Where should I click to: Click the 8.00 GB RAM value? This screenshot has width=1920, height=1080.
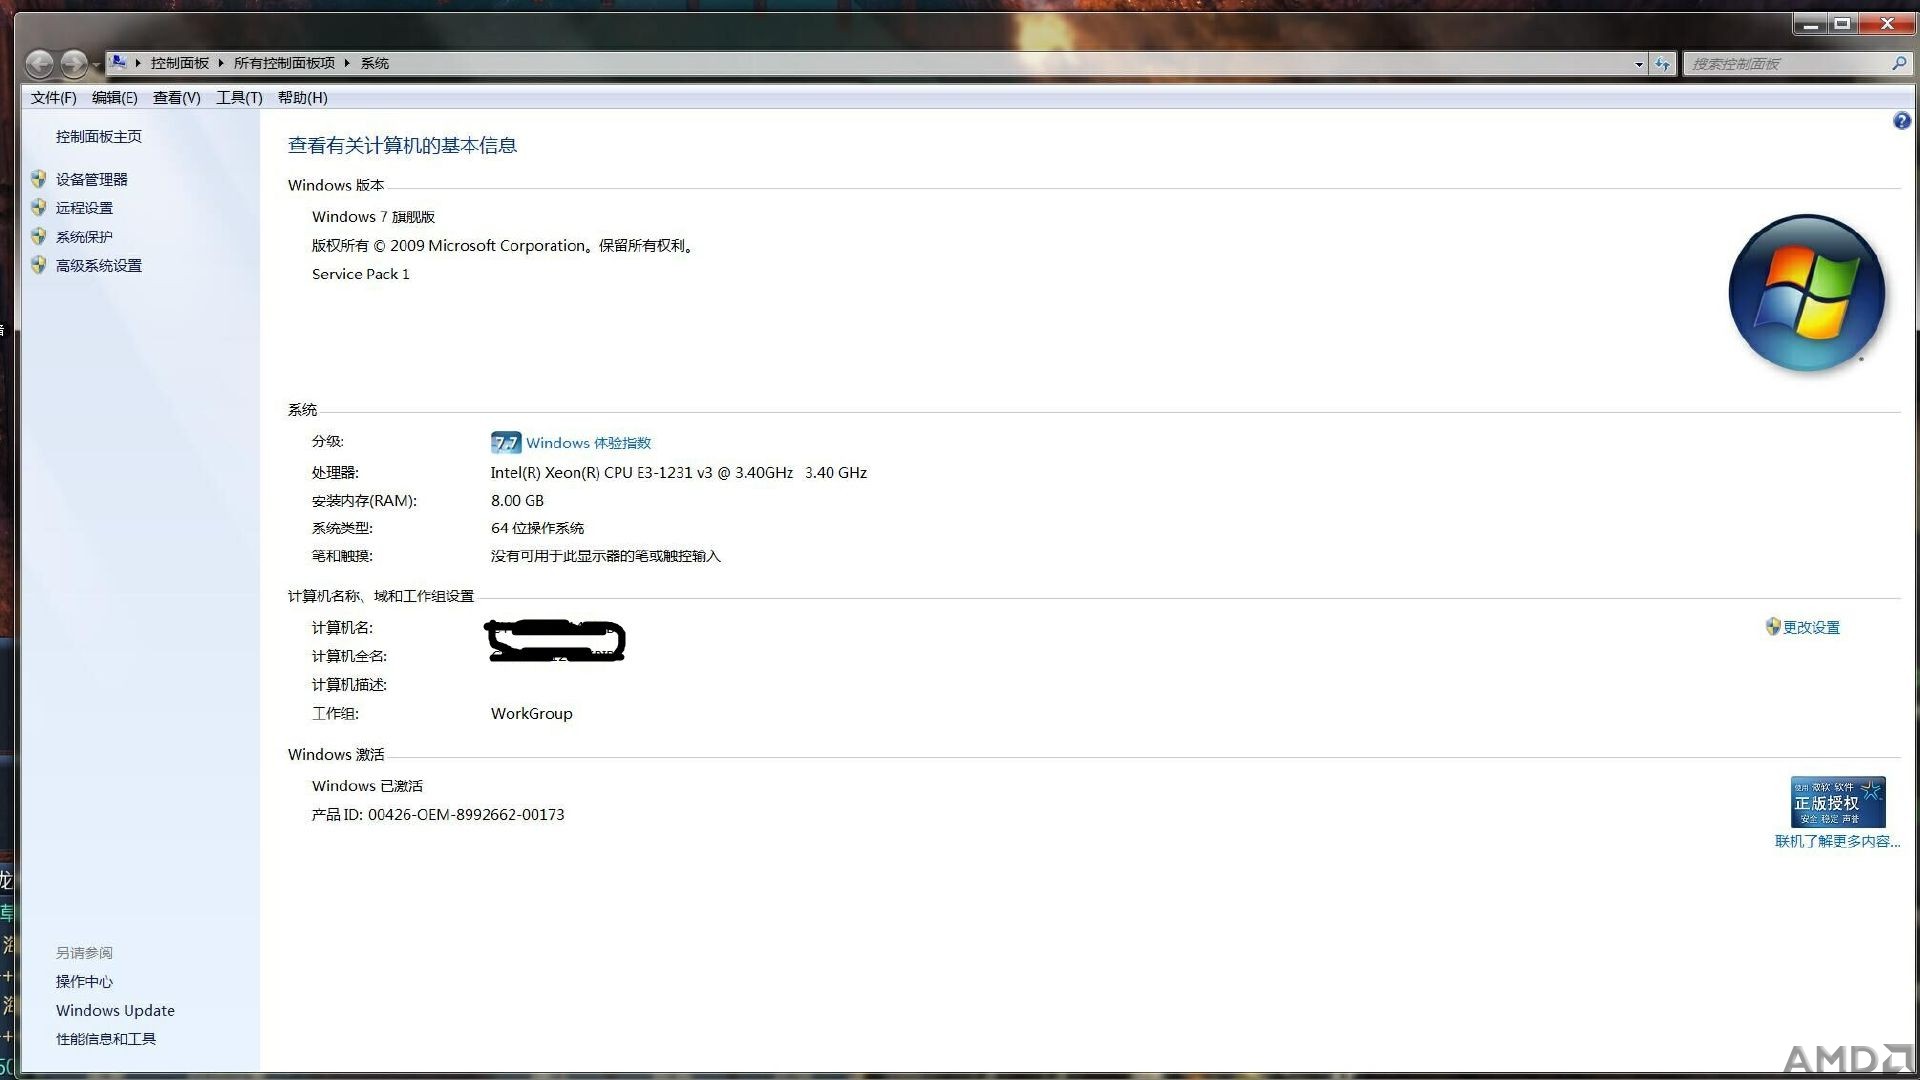tap(517, 500)
